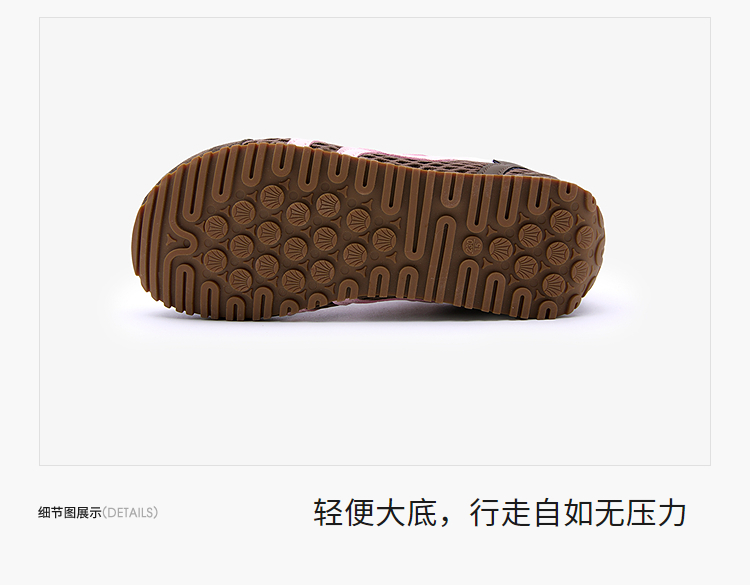The width and height of the screenshot is (750, 585).
Task: Click the round size stamp on the sole
Action: tap(470, 245)
